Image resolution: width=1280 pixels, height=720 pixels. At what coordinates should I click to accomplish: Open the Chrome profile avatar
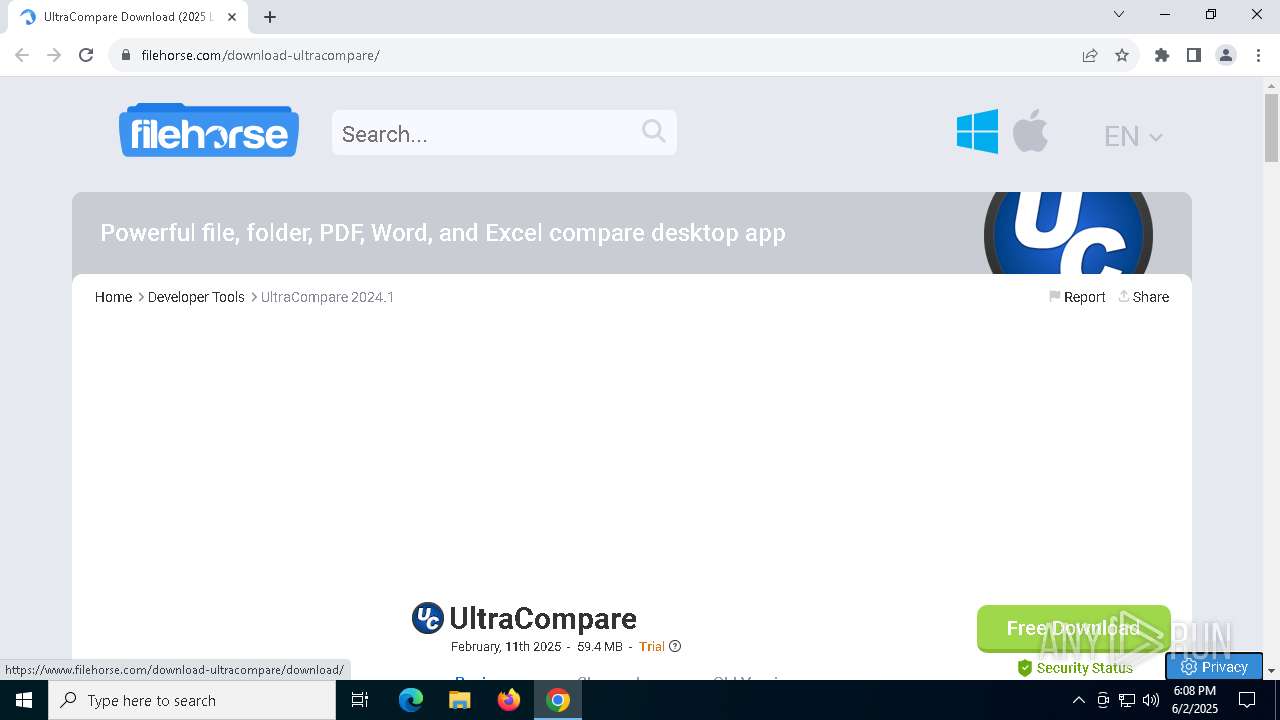[1226, 55]
